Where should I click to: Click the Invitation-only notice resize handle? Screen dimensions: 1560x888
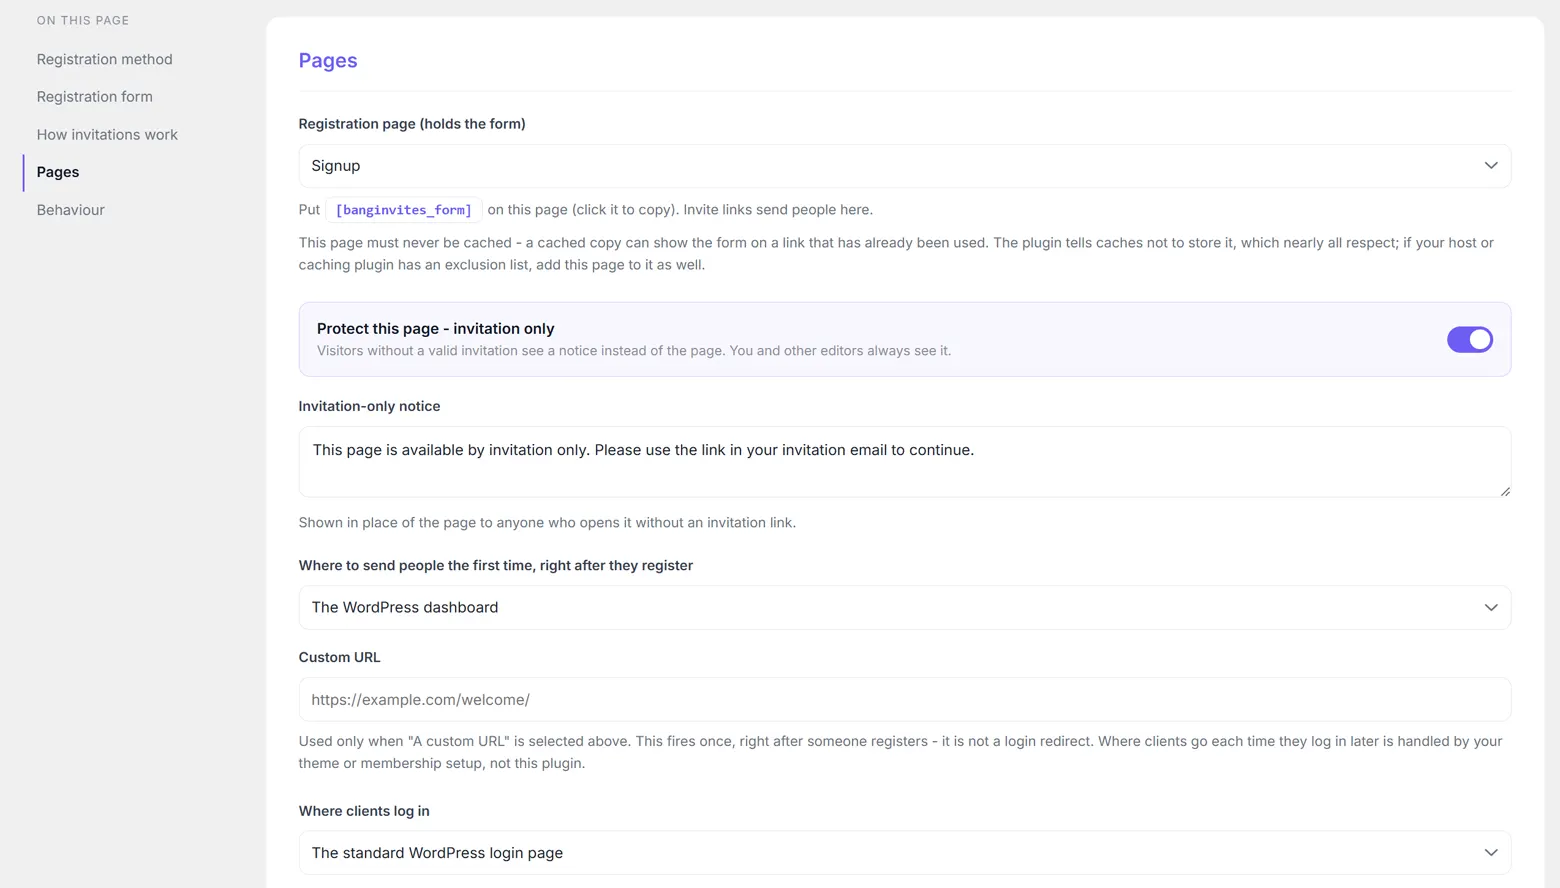[x=1504, y=491]
